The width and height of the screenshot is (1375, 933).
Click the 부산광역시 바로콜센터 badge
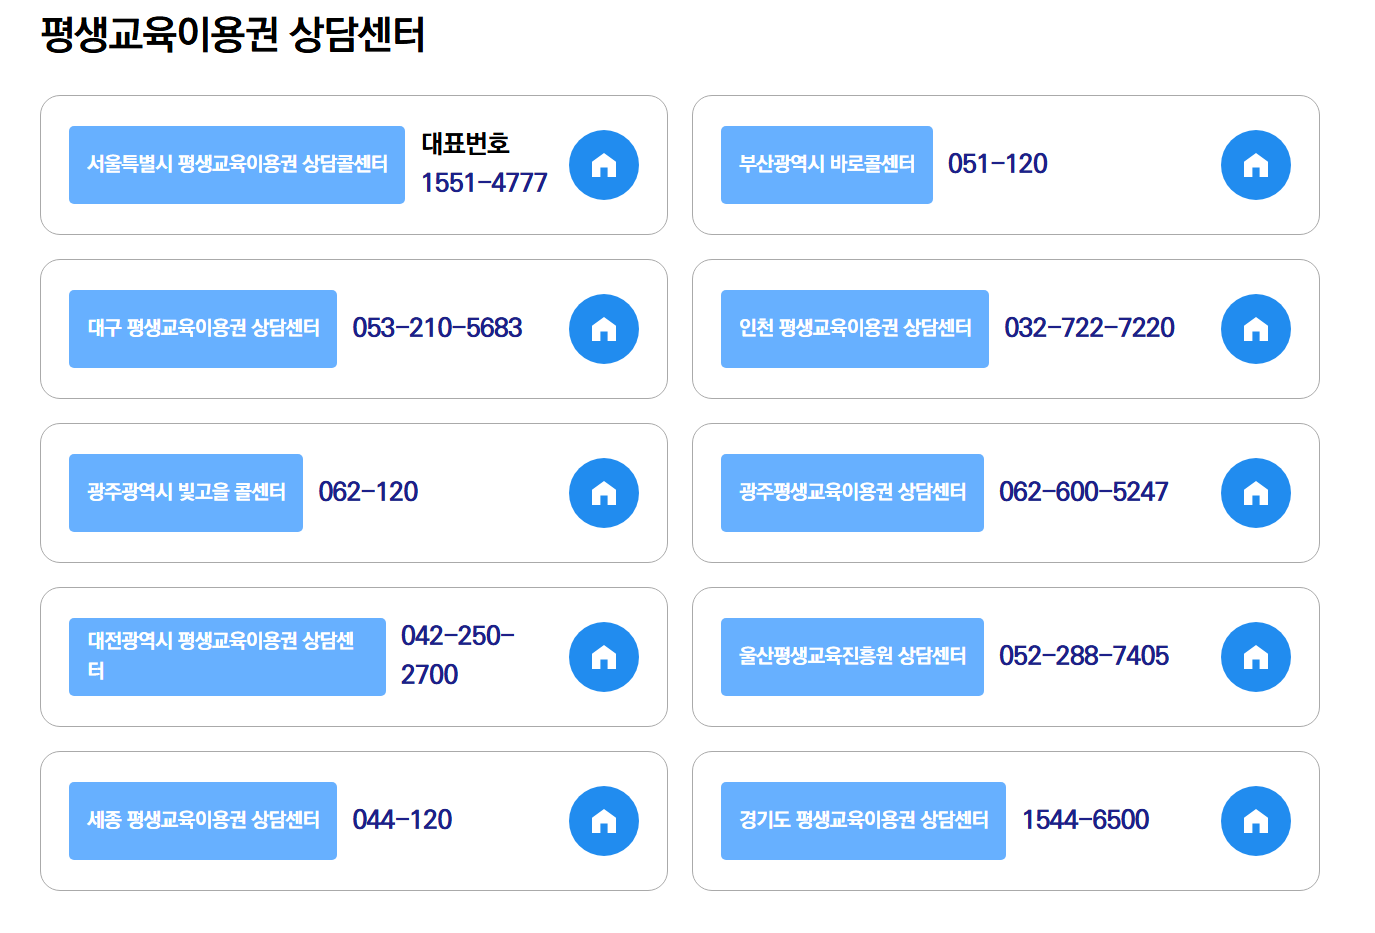tap(826, 165)
